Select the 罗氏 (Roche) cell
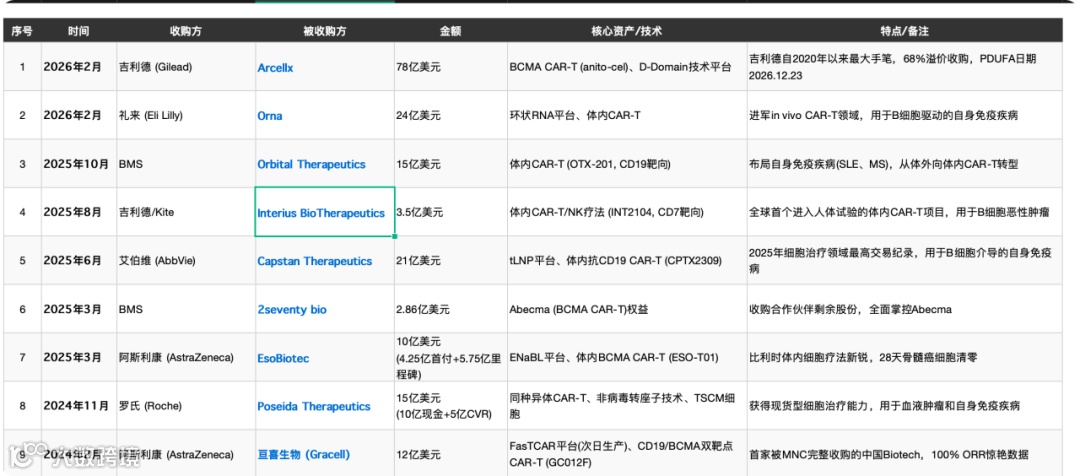 [x=185, y=406]
